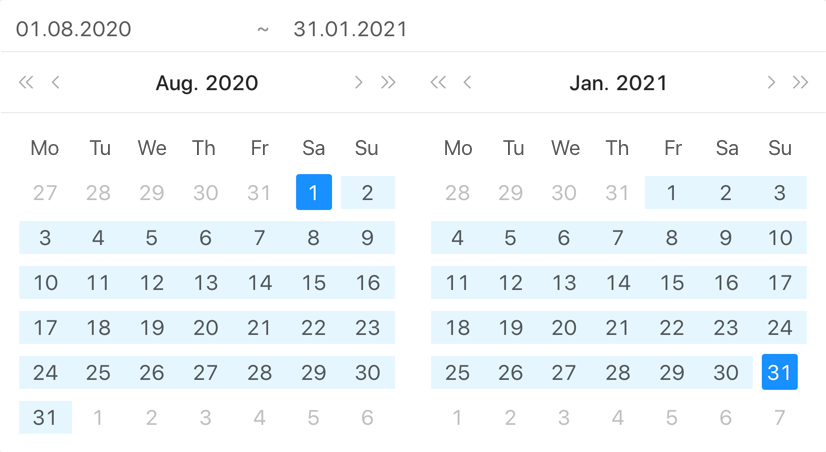Click the end date field 31.01.2021
Viewport: 826px width, 452px height.
tap(350, 29)
